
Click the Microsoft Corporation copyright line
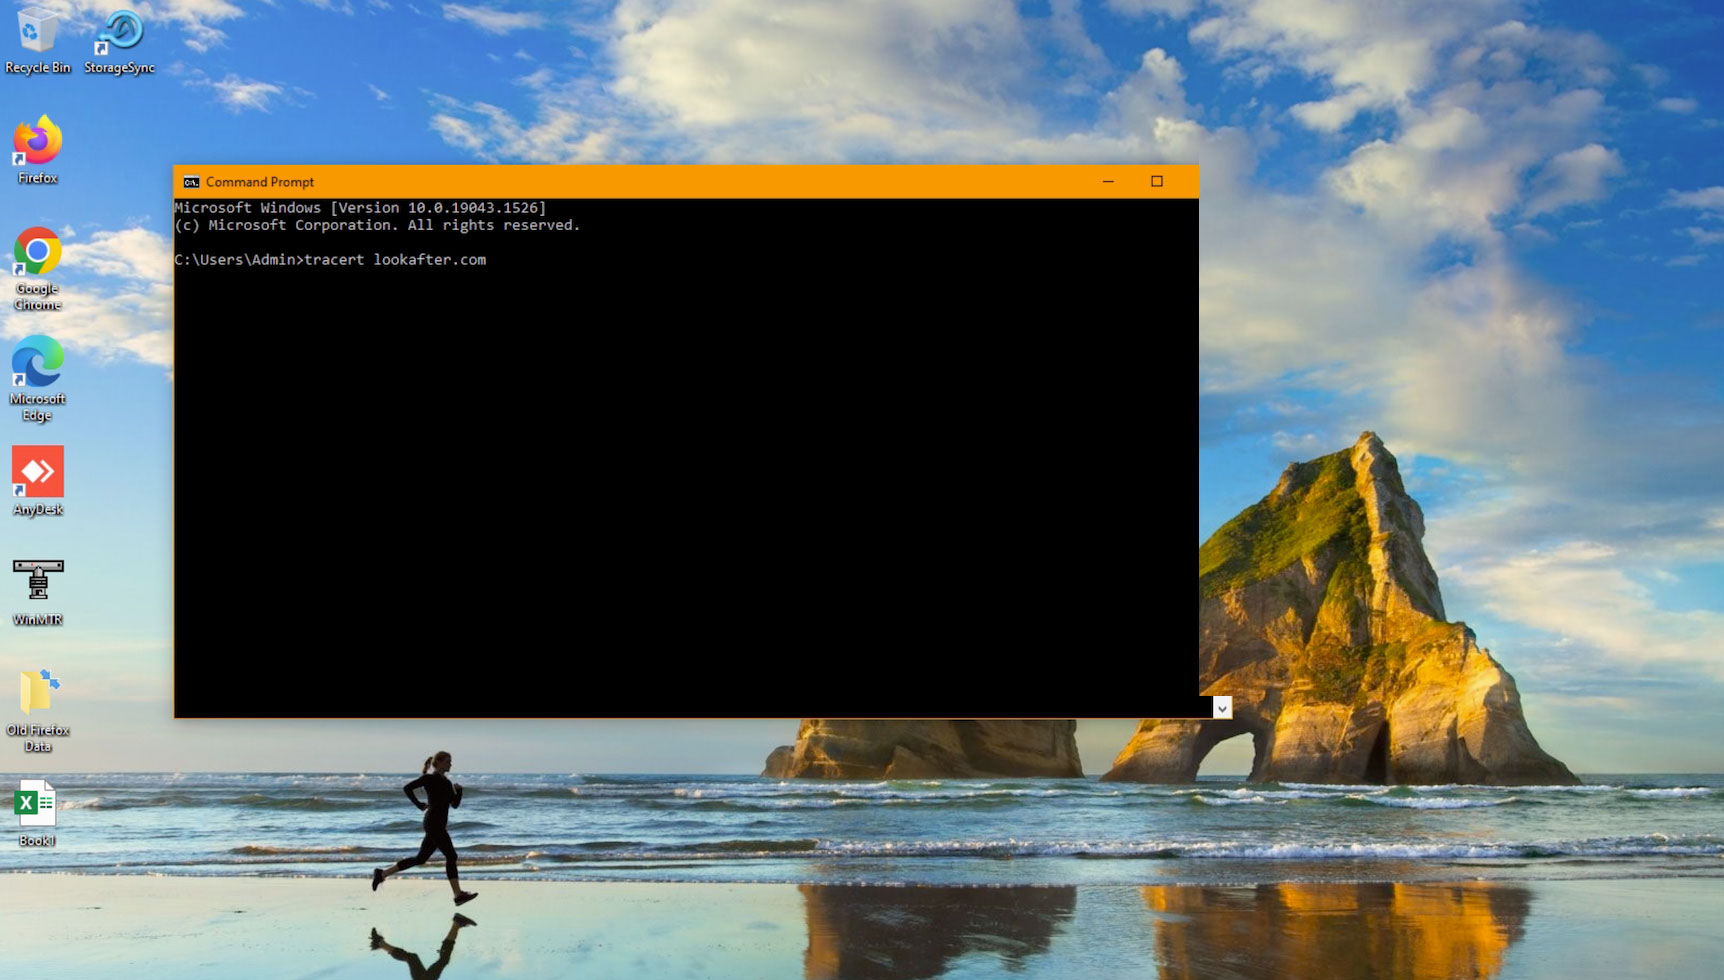pos(377,225)
